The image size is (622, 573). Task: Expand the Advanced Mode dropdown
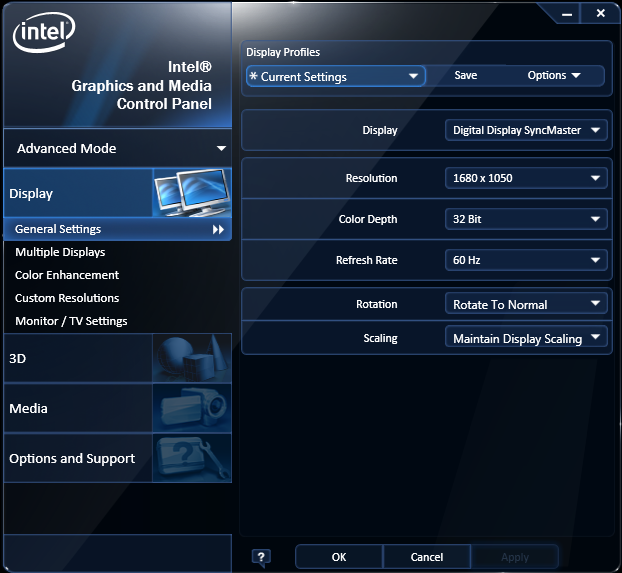pos(117,148)
